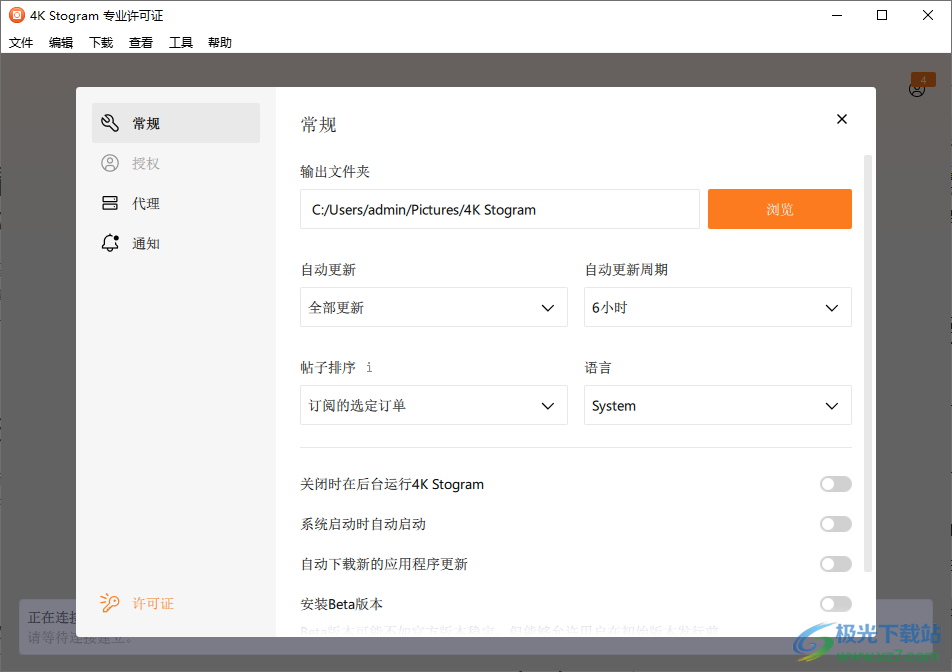Open the 授权 section via its person icon
This screenshot has width=952, height=672.
tap(110, 162)
